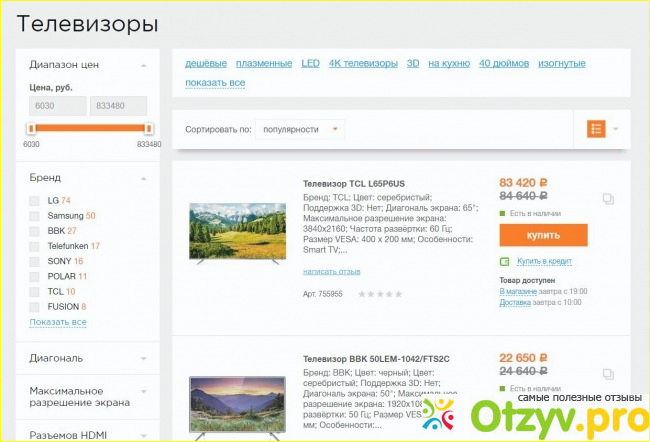Select the Telefunken brand filter
This screenshot has height=442, width=650.
pyautogui.click(x=37, y=245)
